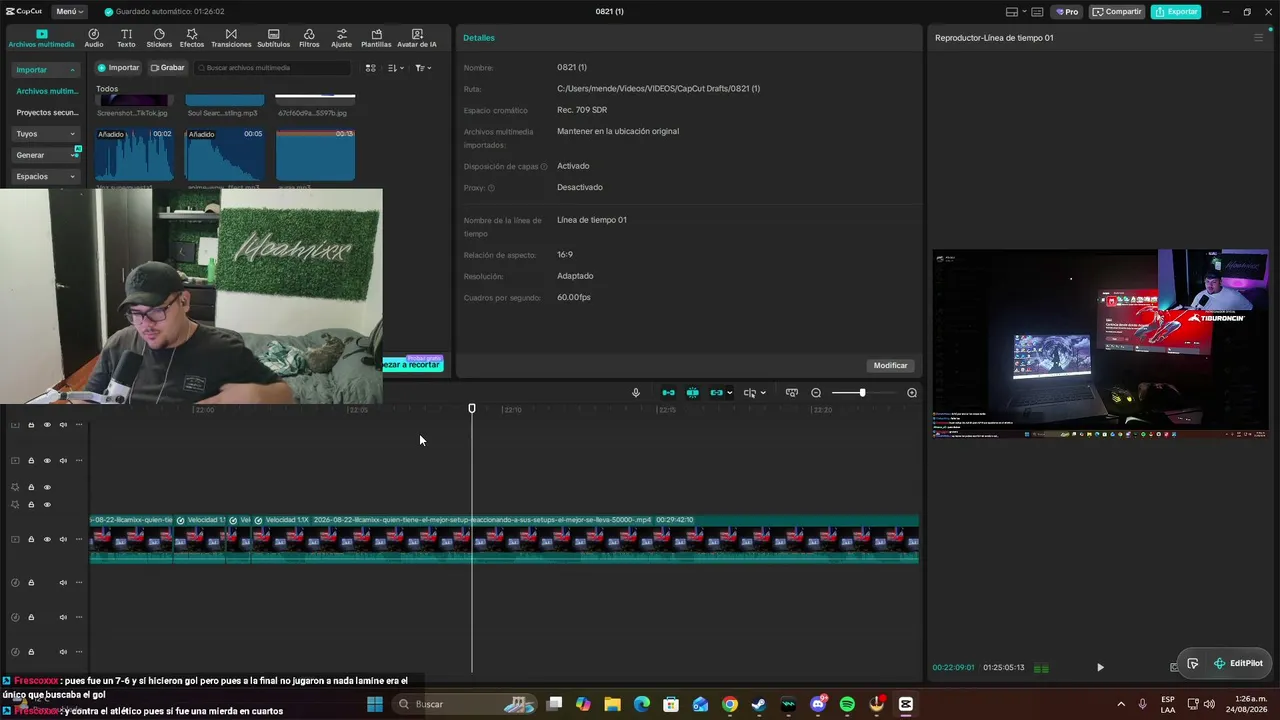Click the timeline playhead marker

tap(472, 408)
